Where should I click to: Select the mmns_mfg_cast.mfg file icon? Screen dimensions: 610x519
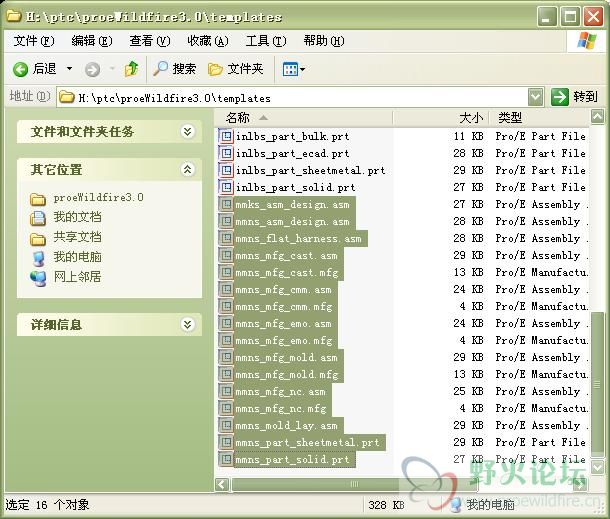(226, 272)
